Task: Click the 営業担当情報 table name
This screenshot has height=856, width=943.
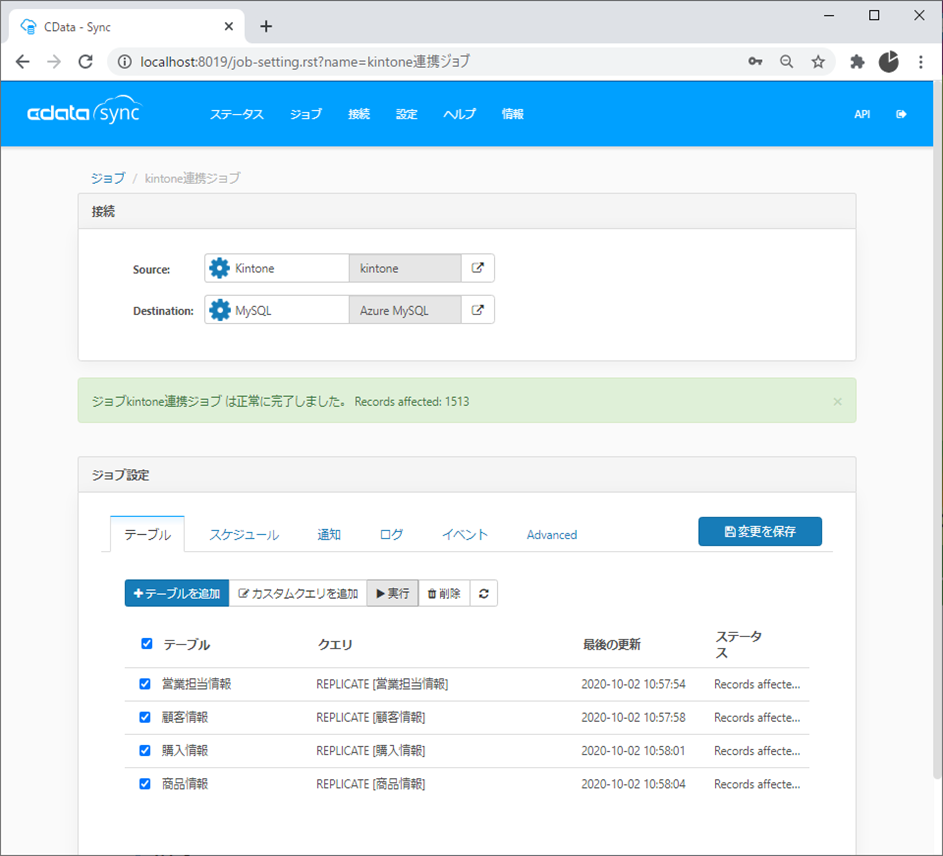Action: pyautogui.click(x=197, y=684)
